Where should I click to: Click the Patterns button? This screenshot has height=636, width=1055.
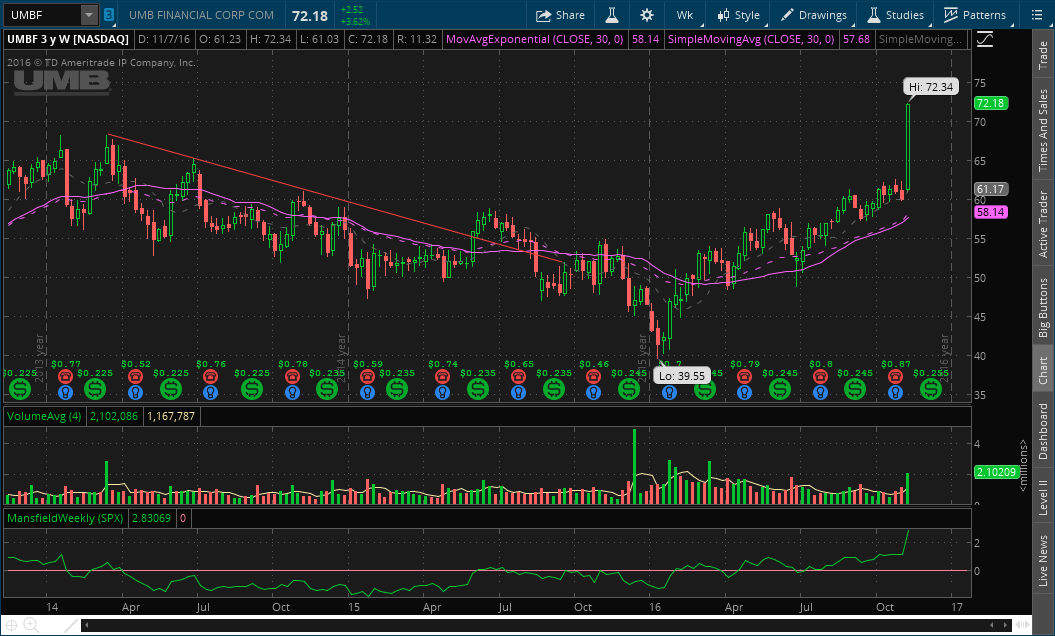[x=974, y=15]
